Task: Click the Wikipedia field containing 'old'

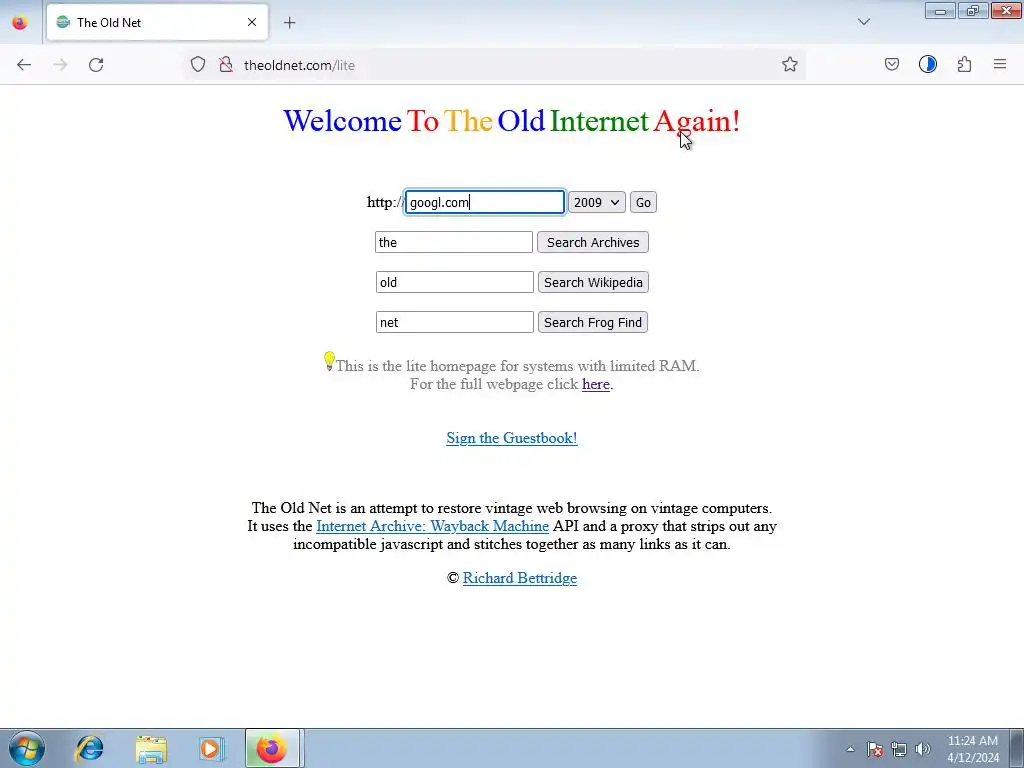Action: (x=455, y=282)
